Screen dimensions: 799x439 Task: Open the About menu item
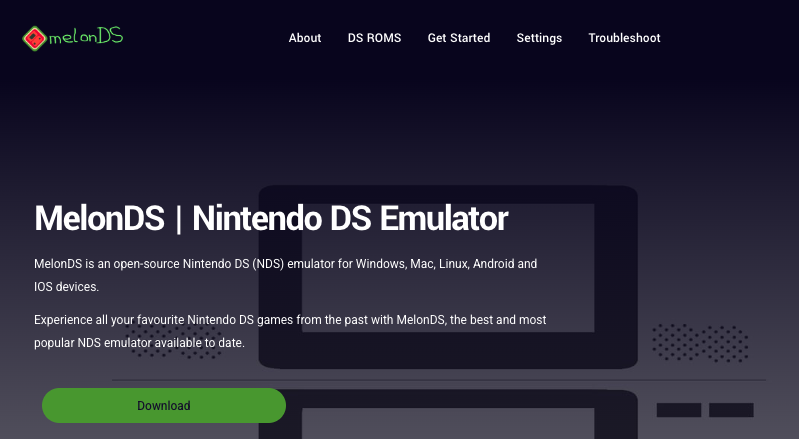(x=305, y=38)
